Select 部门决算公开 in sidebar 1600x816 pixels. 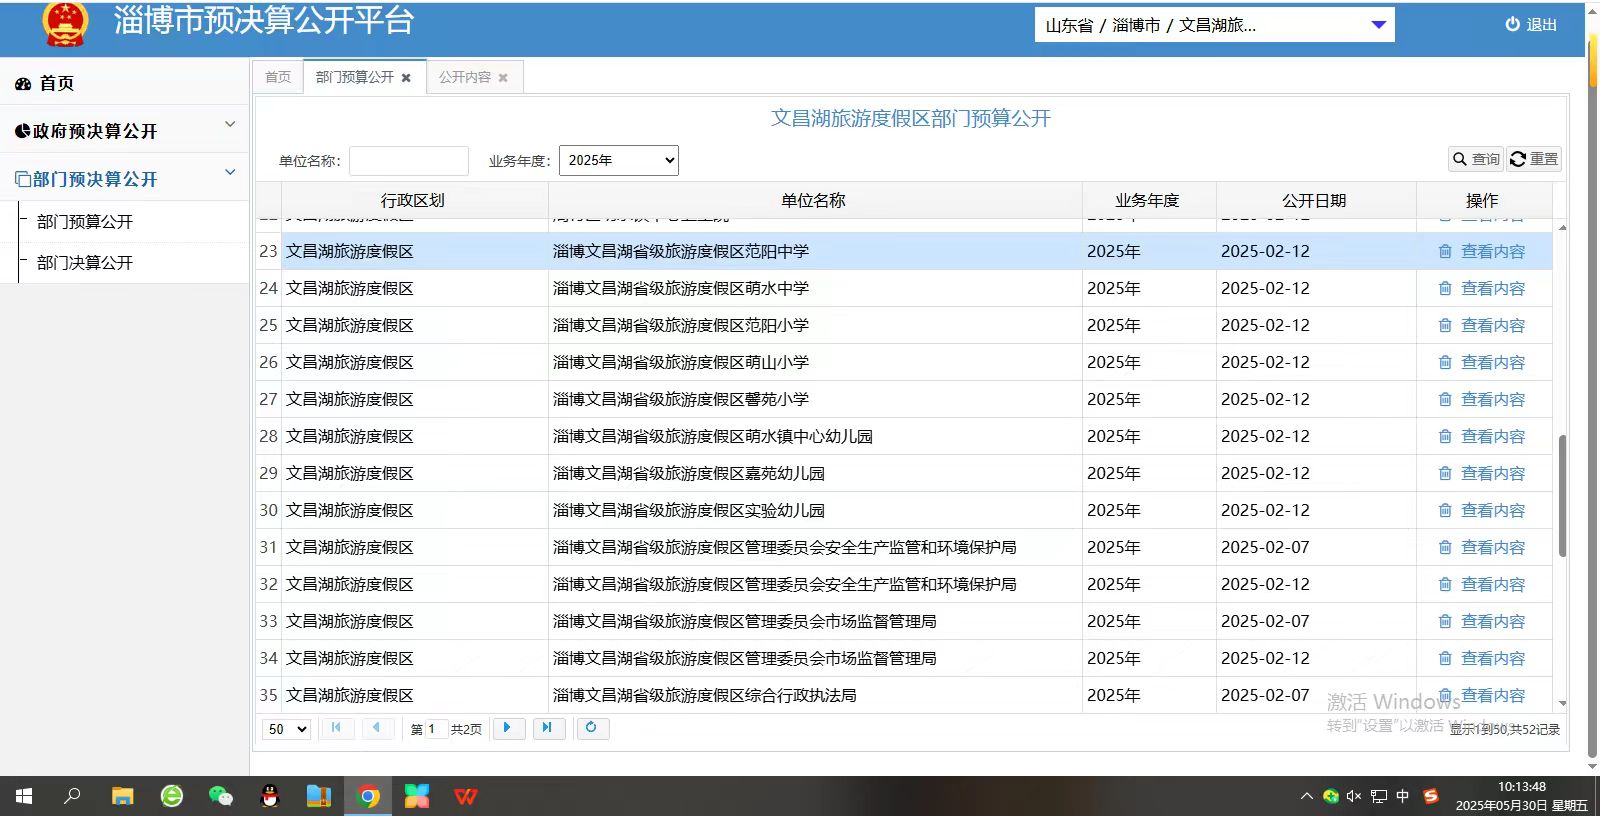click(85, 262)
